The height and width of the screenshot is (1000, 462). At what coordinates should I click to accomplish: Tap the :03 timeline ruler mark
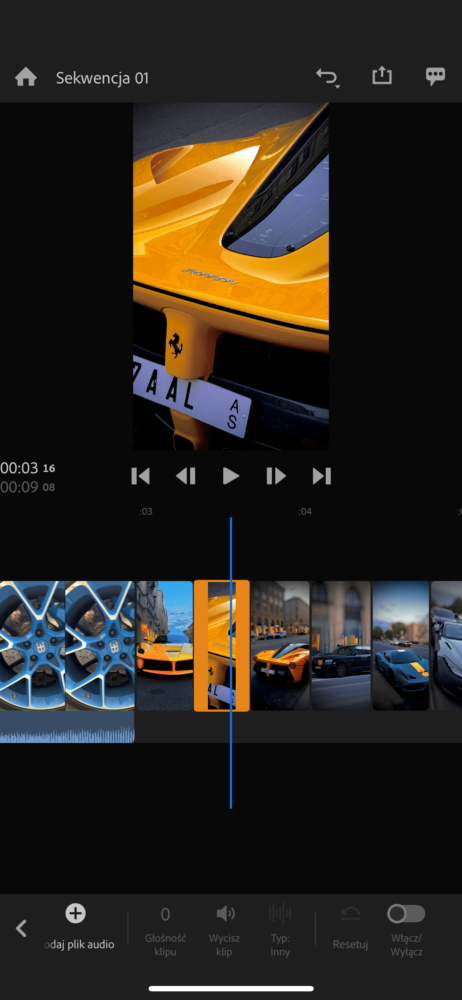click(x=146, y=511)
